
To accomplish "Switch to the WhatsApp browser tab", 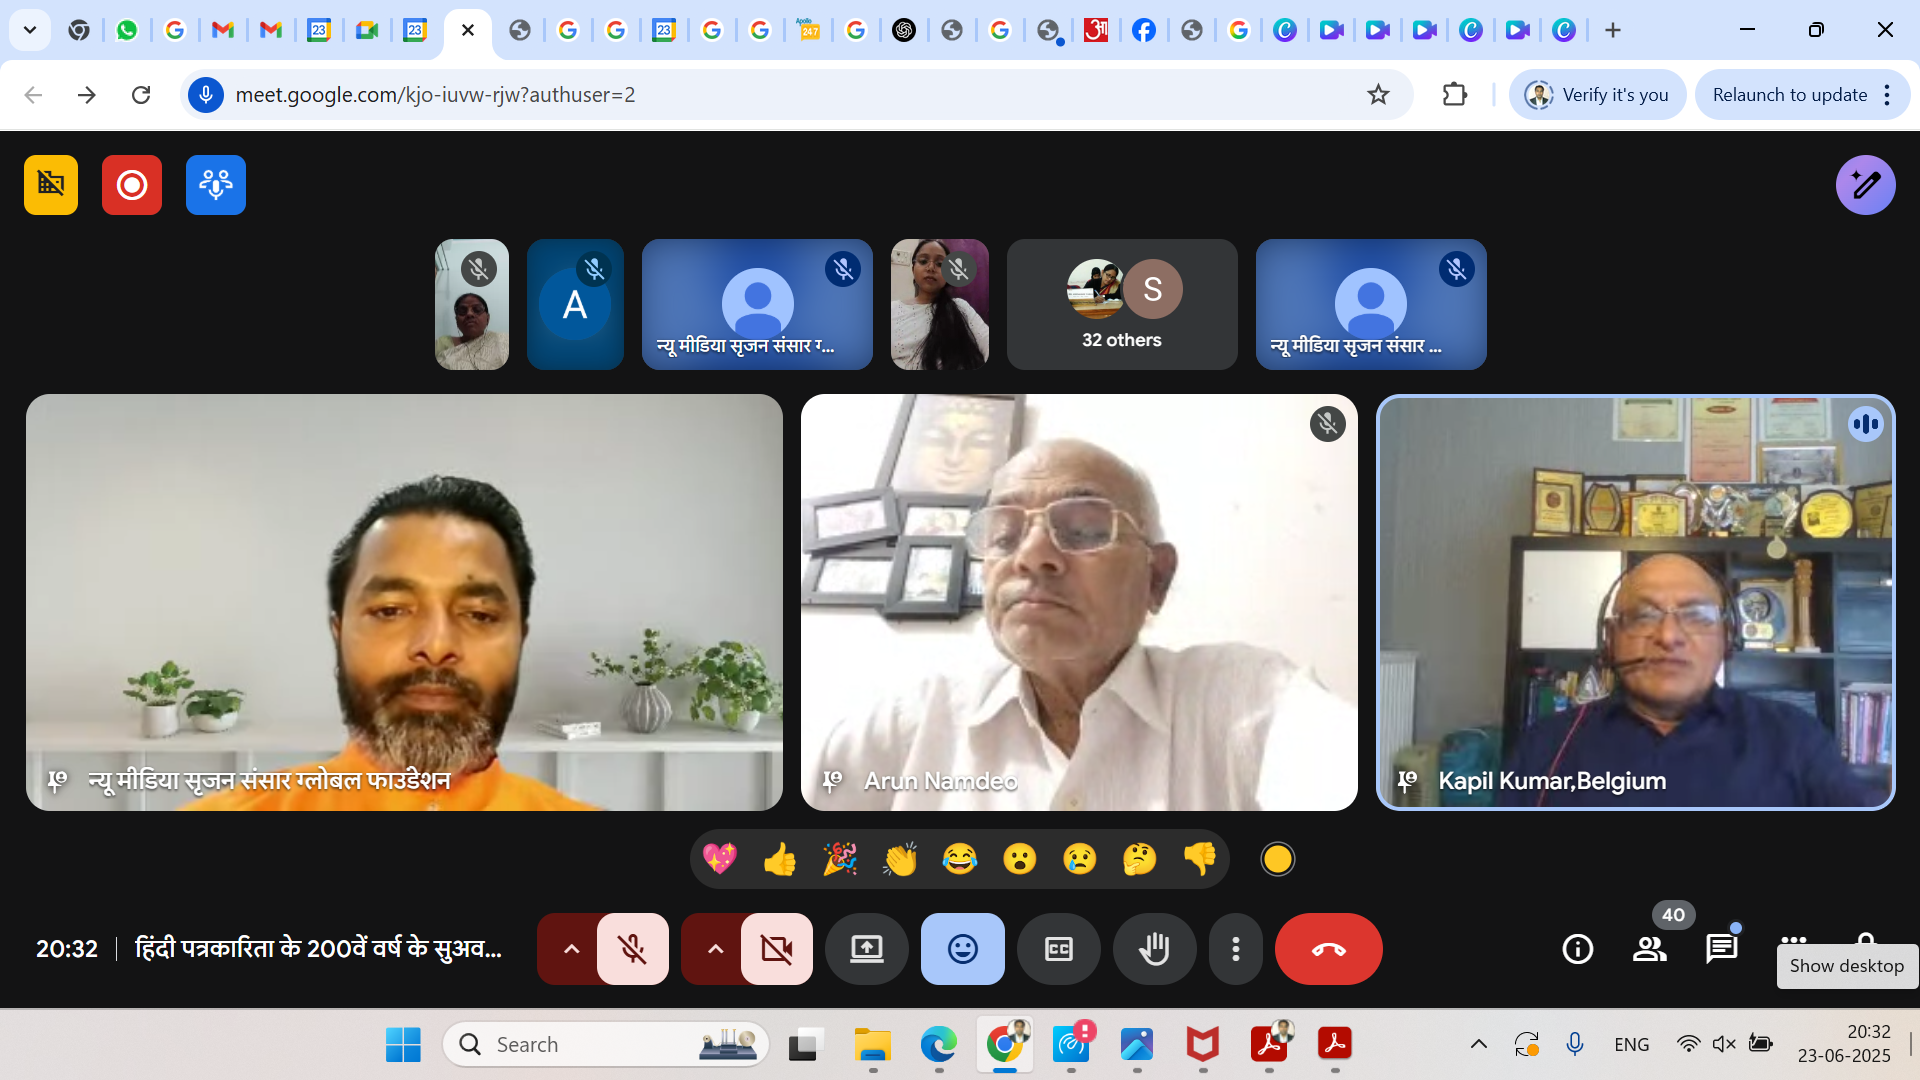I will coord(127,30).
